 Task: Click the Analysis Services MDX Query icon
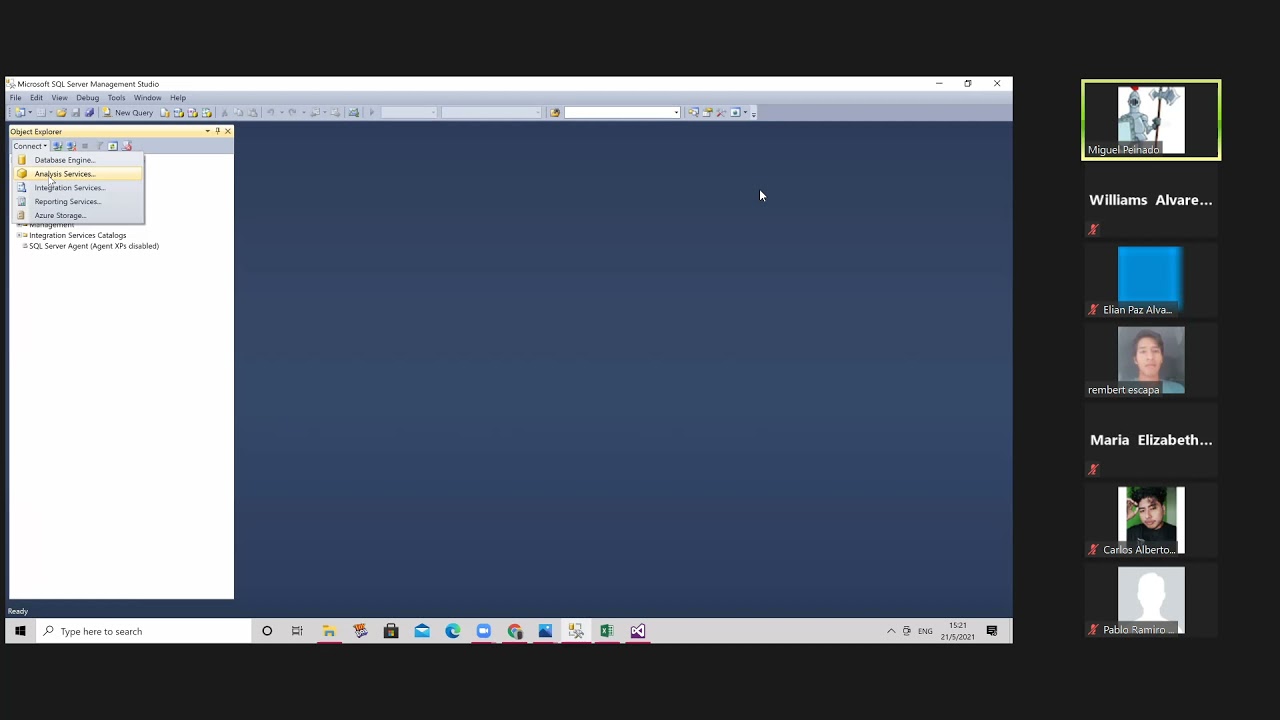[x=179, y=113]
